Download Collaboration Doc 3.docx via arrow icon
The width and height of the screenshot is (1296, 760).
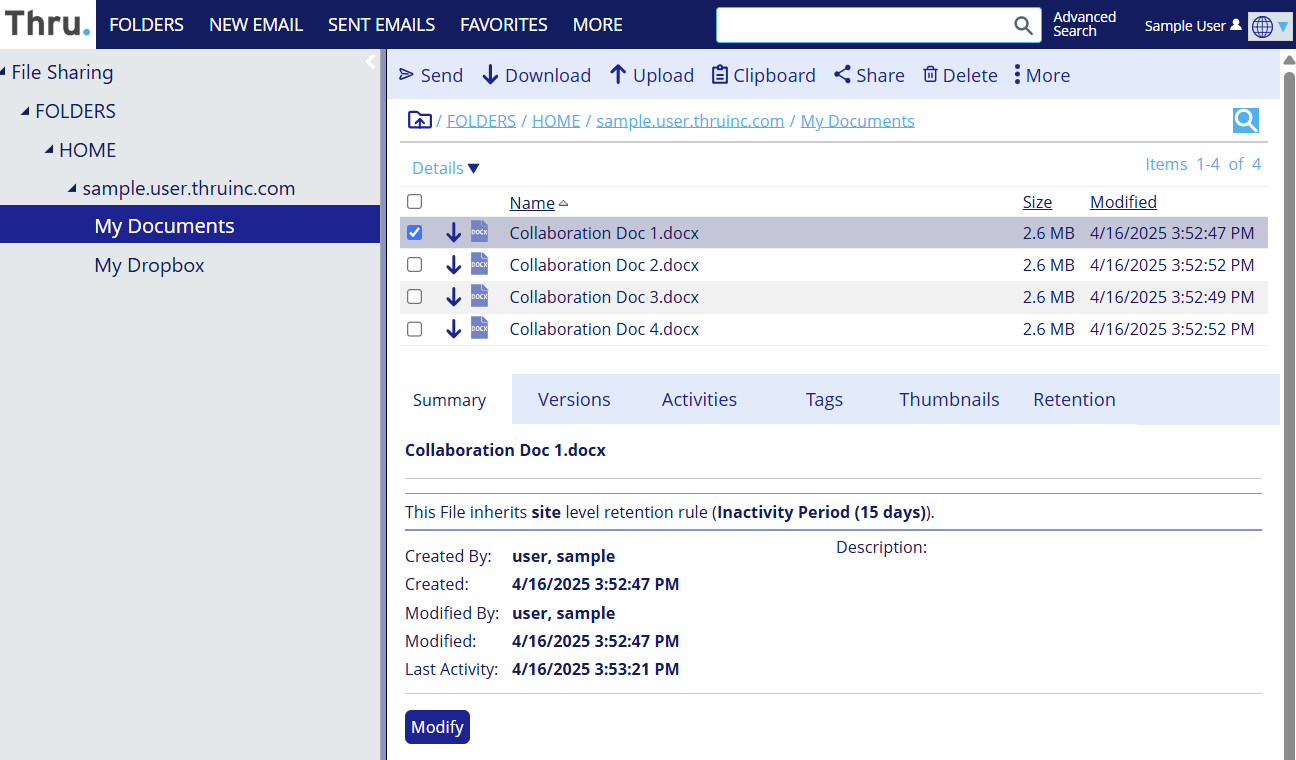pos(453,297)
